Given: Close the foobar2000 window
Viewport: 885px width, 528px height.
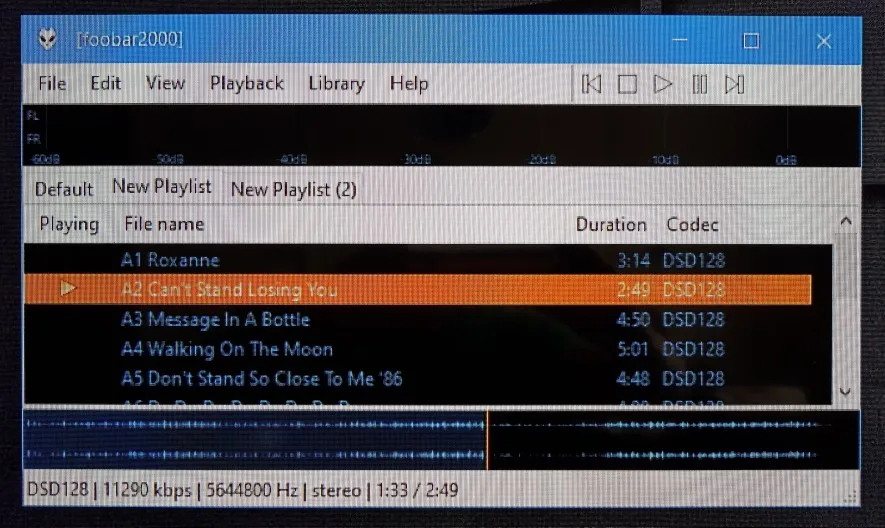Looking at the screenshot, I should (823, 41).
